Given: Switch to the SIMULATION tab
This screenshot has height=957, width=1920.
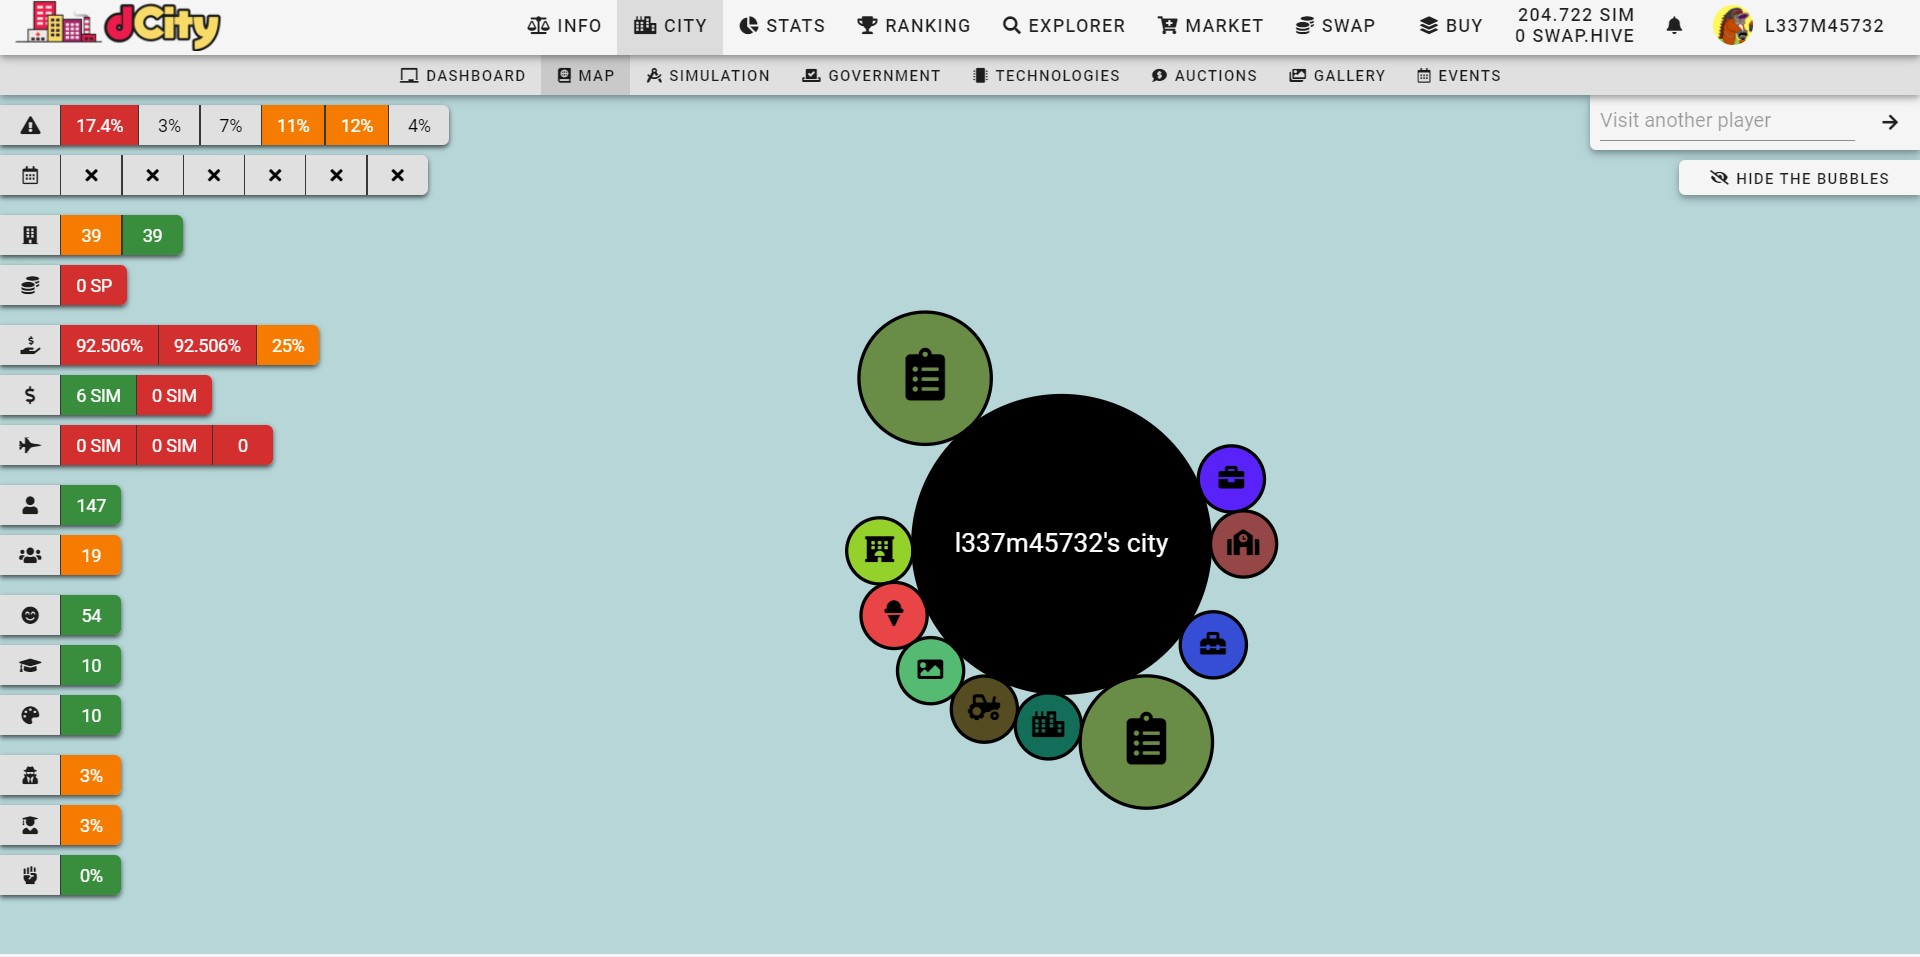Looking at the screenshot, I should click(708, 76).
